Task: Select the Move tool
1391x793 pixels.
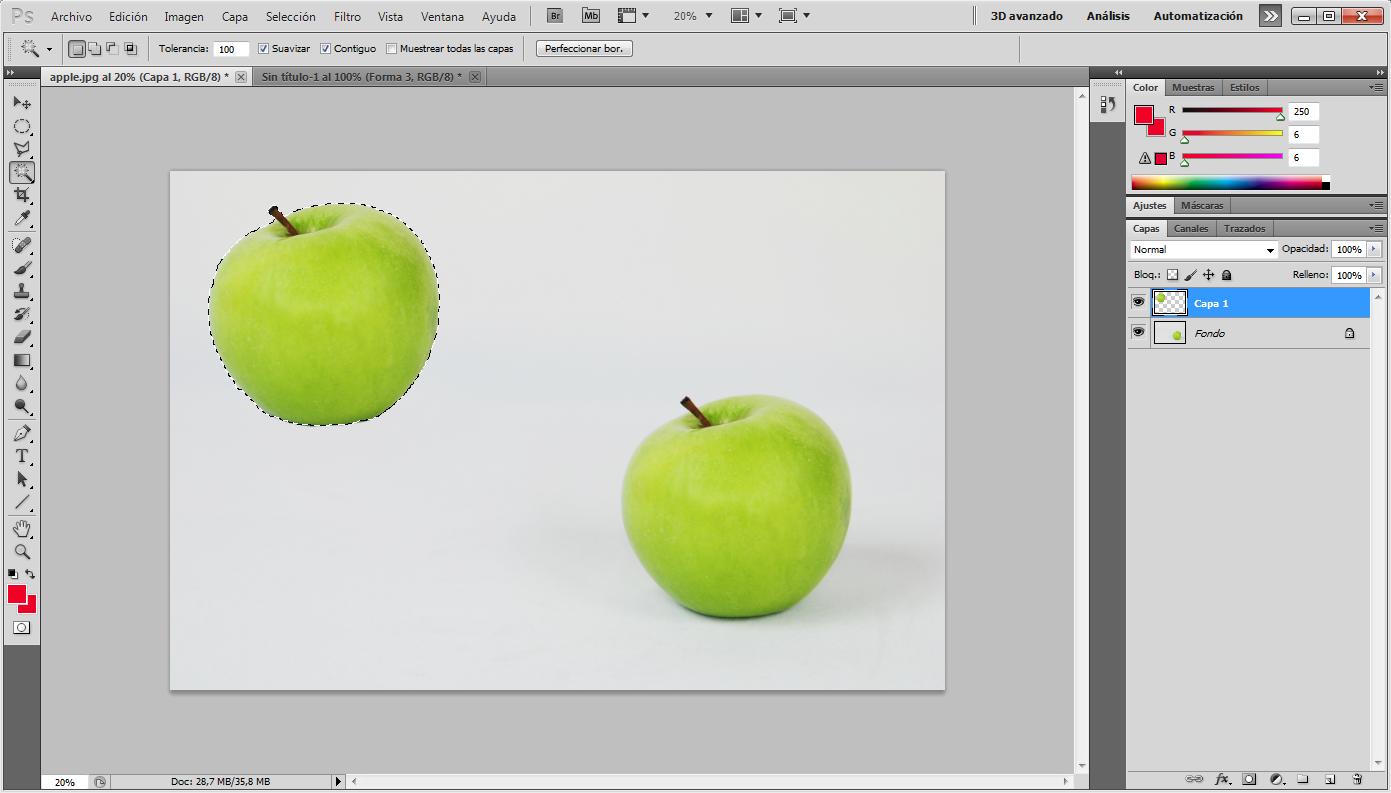Action: pos(22,102)
